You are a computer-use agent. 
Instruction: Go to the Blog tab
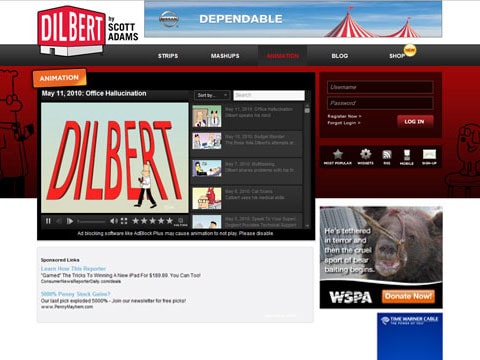pyautogui.click(x=340, y=56)
